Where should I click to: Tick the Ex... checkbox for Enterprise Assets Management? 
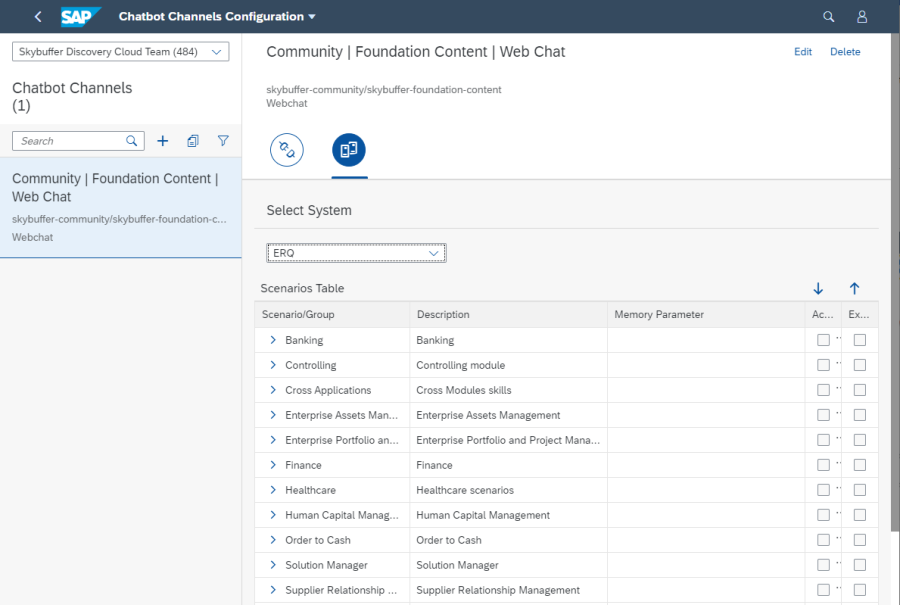click(x=859, y=415)
